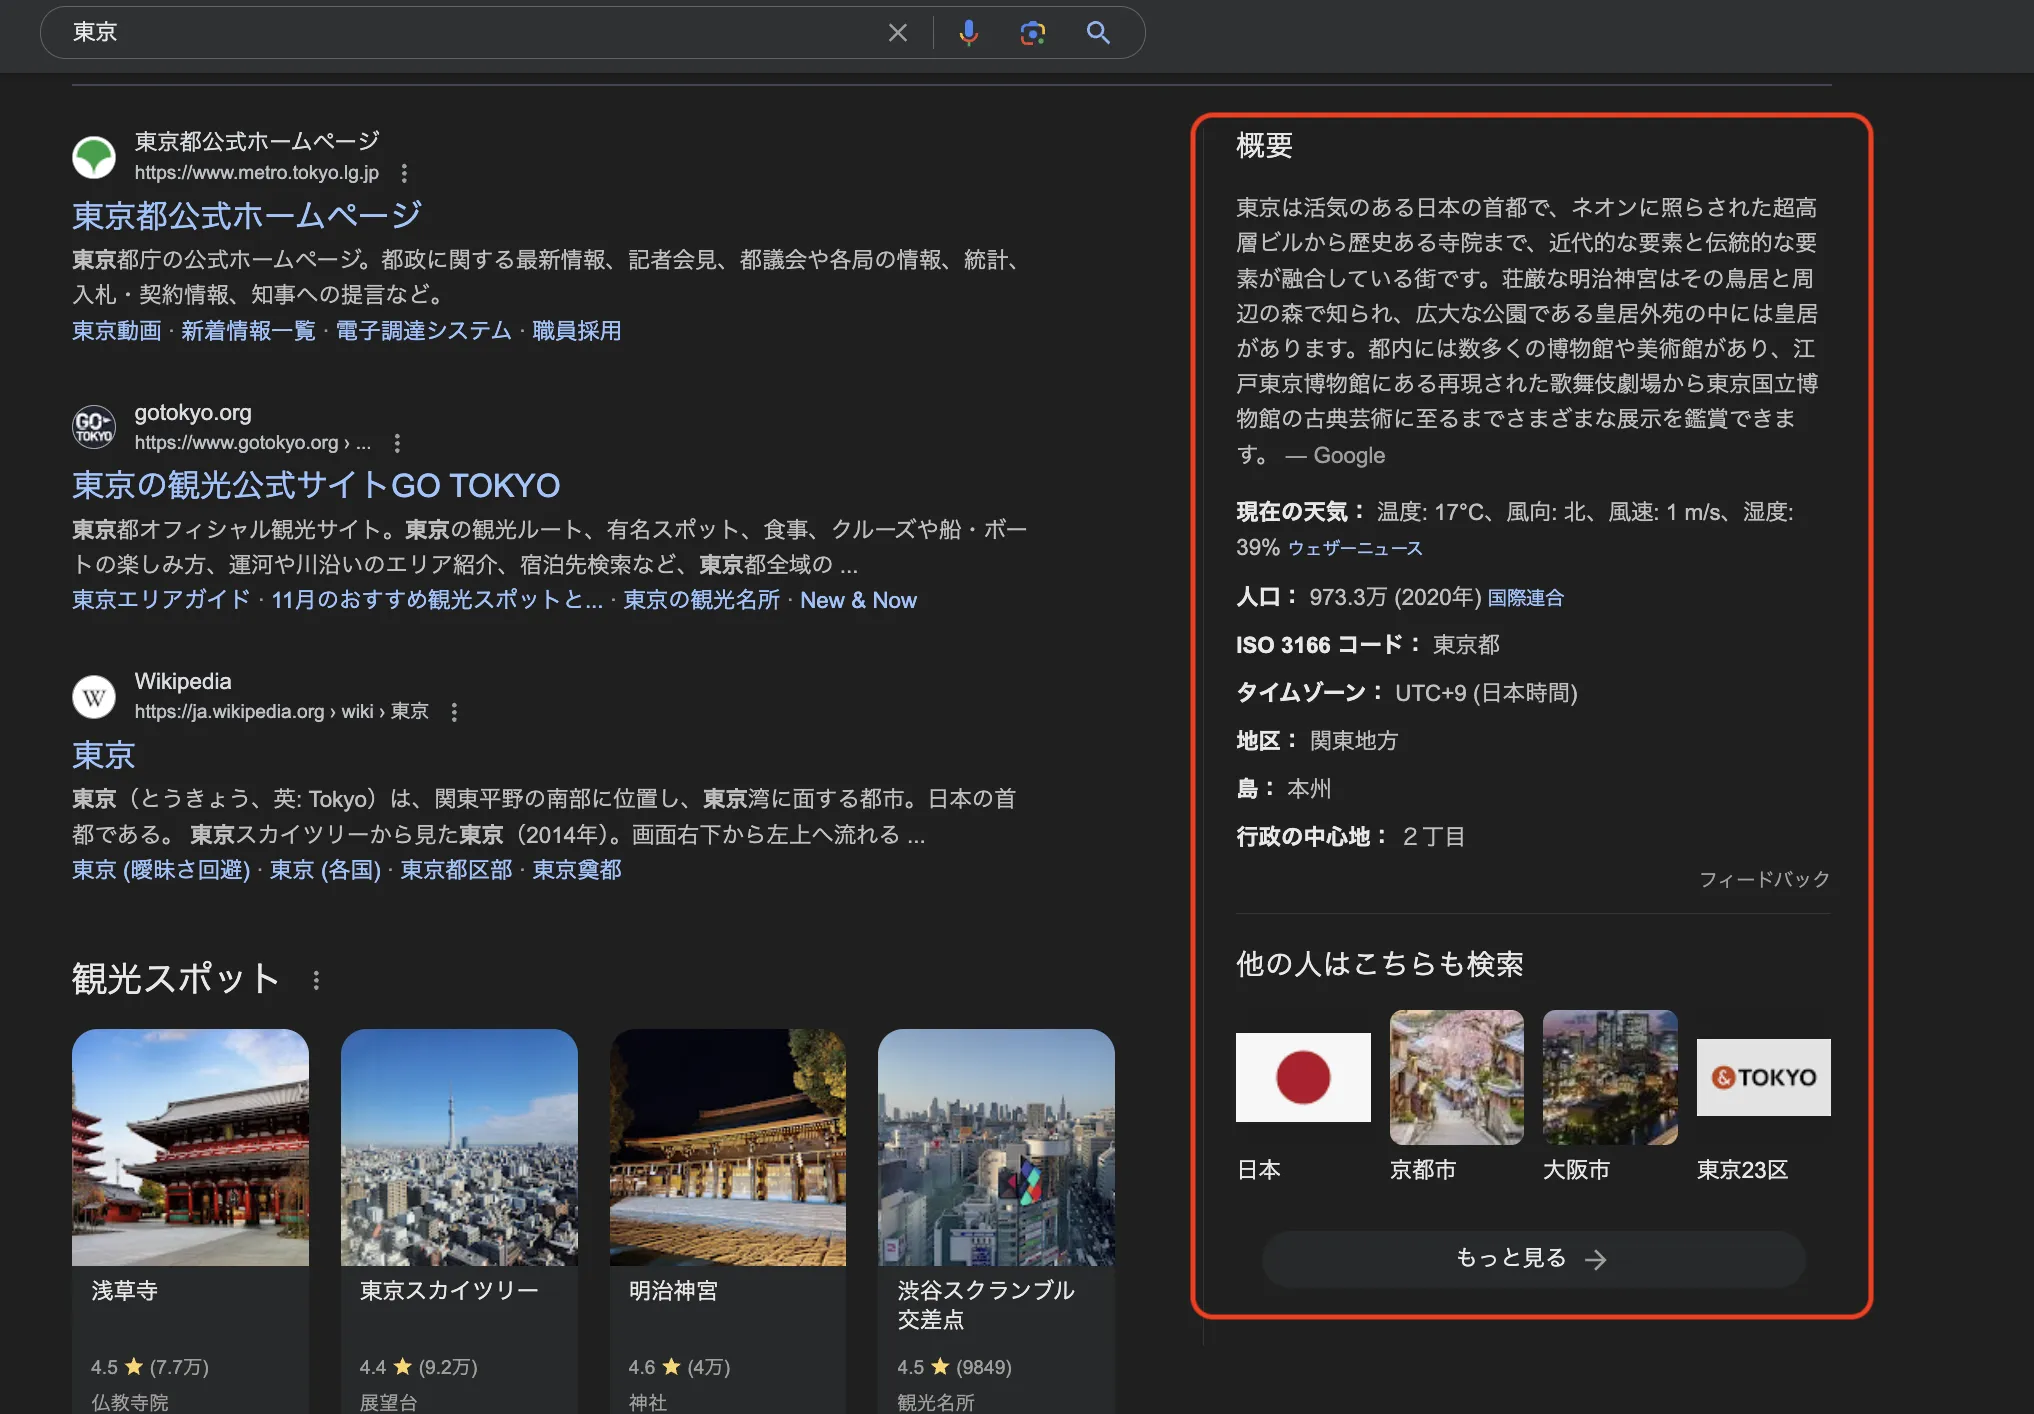The width and height of the screenshot is (2034, 1414).
Task: Open the 東京都公式ホームページ result title
Action: 247,215
